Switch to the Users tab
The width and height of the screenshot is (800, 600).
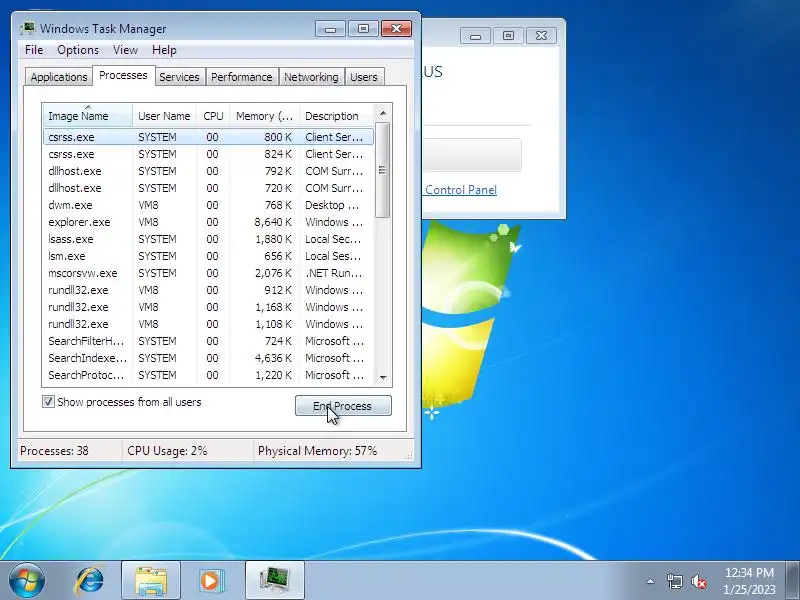pyautogui.click(x=364, y=77)
